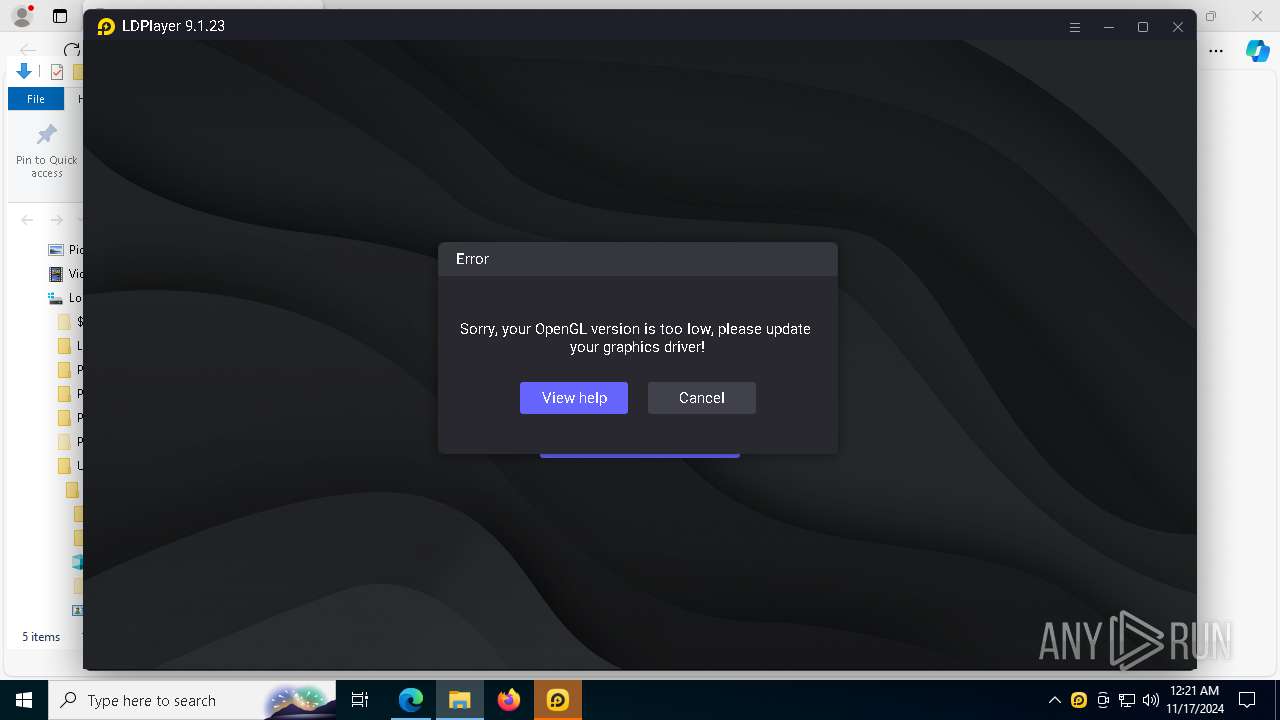
Task: Click the LDPlayer system tray icon
Action: [x=1078, y=700]
